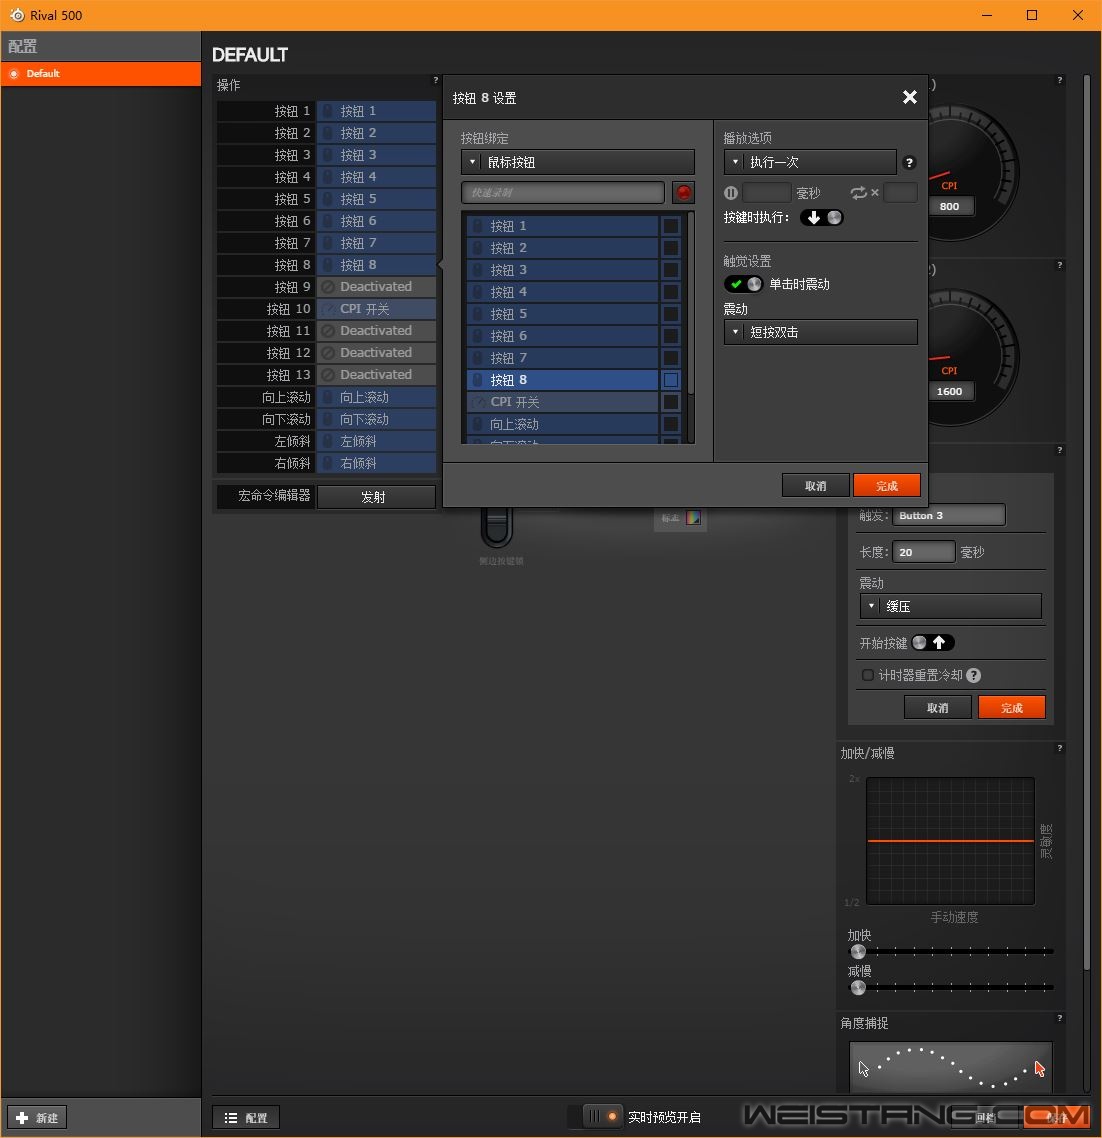The image size is (1102, 1138).
Task: Check the box next to Button 1 in list
Action: [671, 226]
